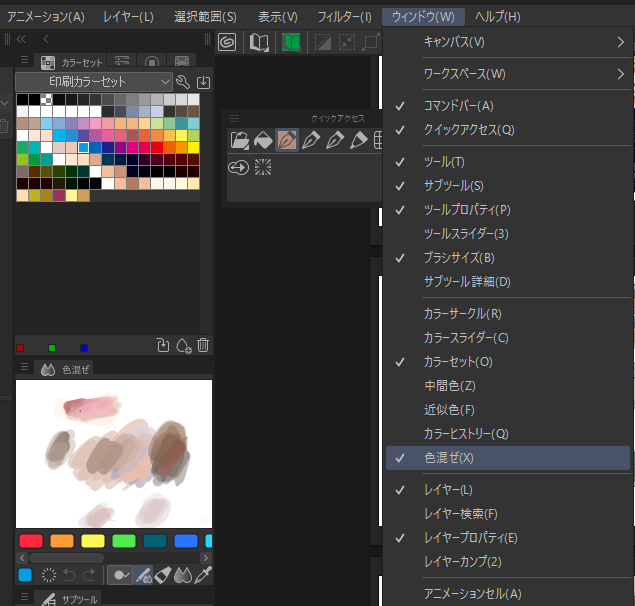The width and height of the screenshot is (635, 606).
Task: Enable カラーサークル(R) panel in the Window menu
Action: (462, 314)
